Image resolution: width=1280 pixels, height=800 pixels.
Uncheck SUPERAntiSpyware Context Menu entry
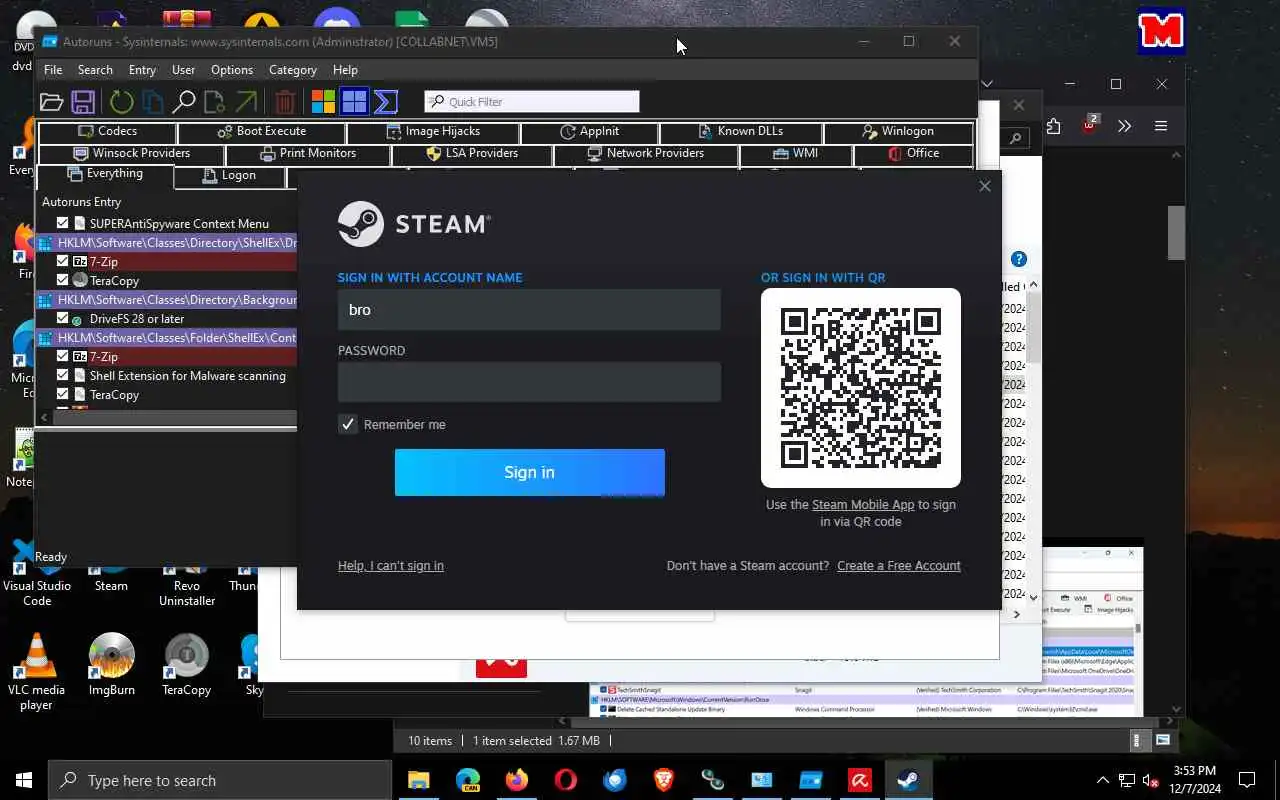[63, 223]
